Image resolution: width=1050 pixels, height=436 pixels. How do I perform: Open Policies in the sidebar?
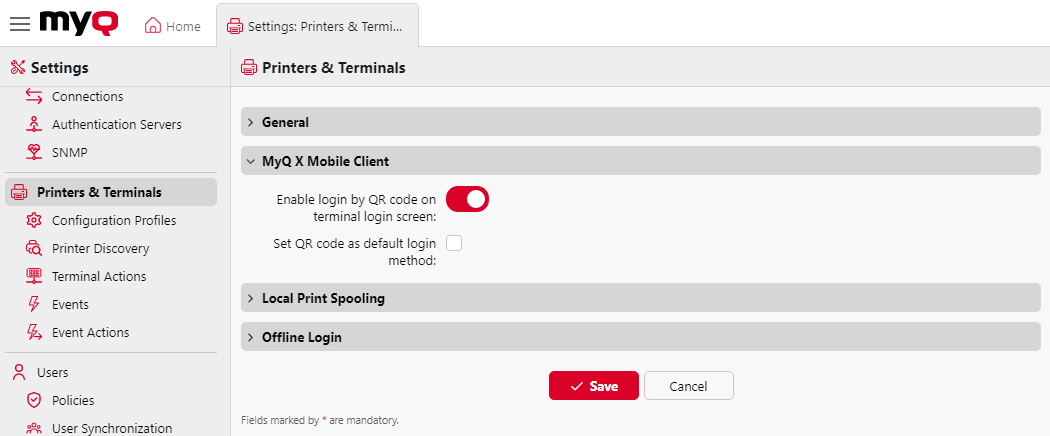(x=72, y=401)
